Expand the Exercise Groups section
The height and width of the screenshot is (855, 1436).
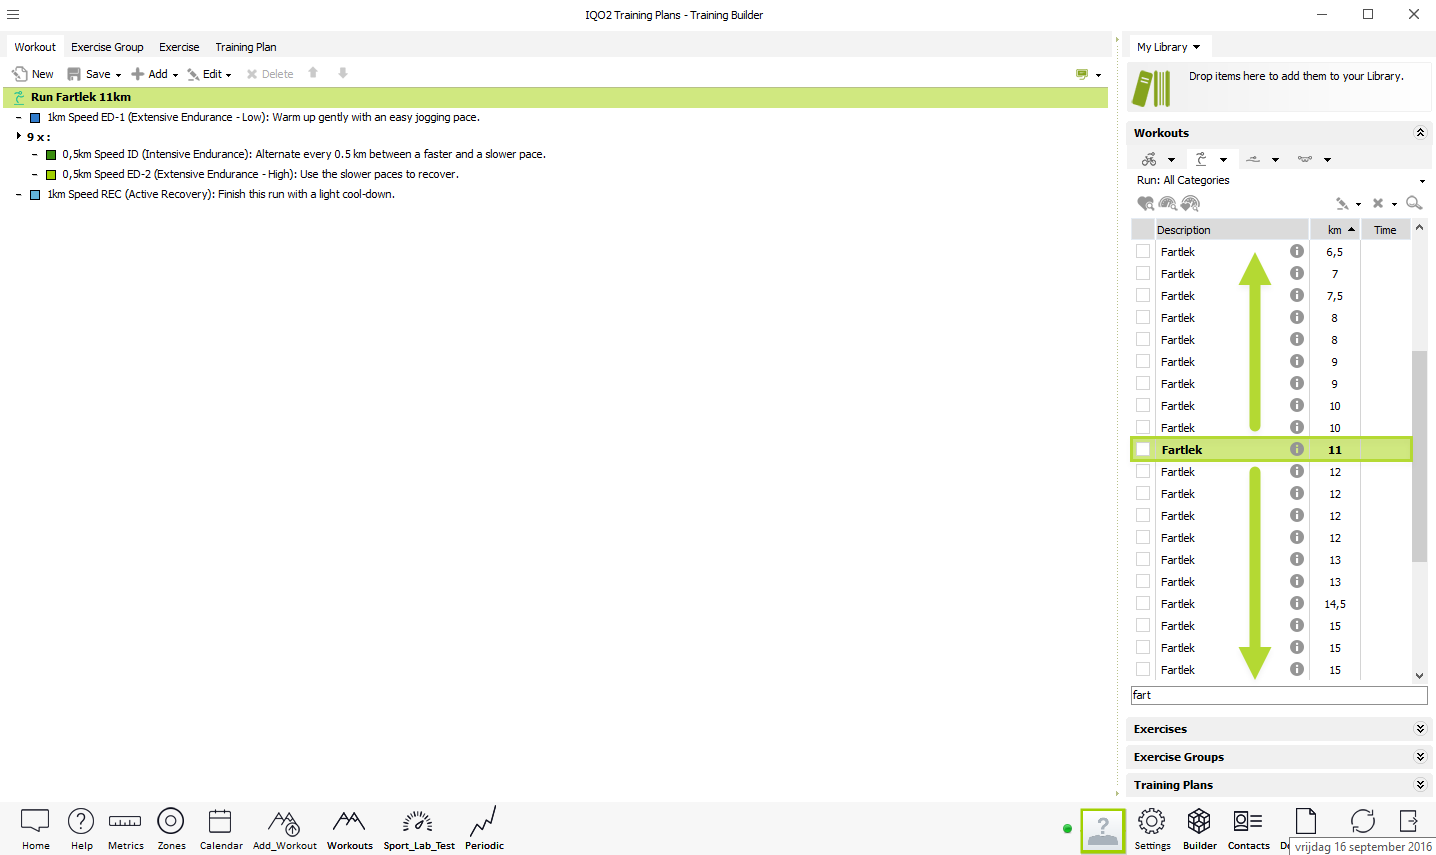(1420, 757)
